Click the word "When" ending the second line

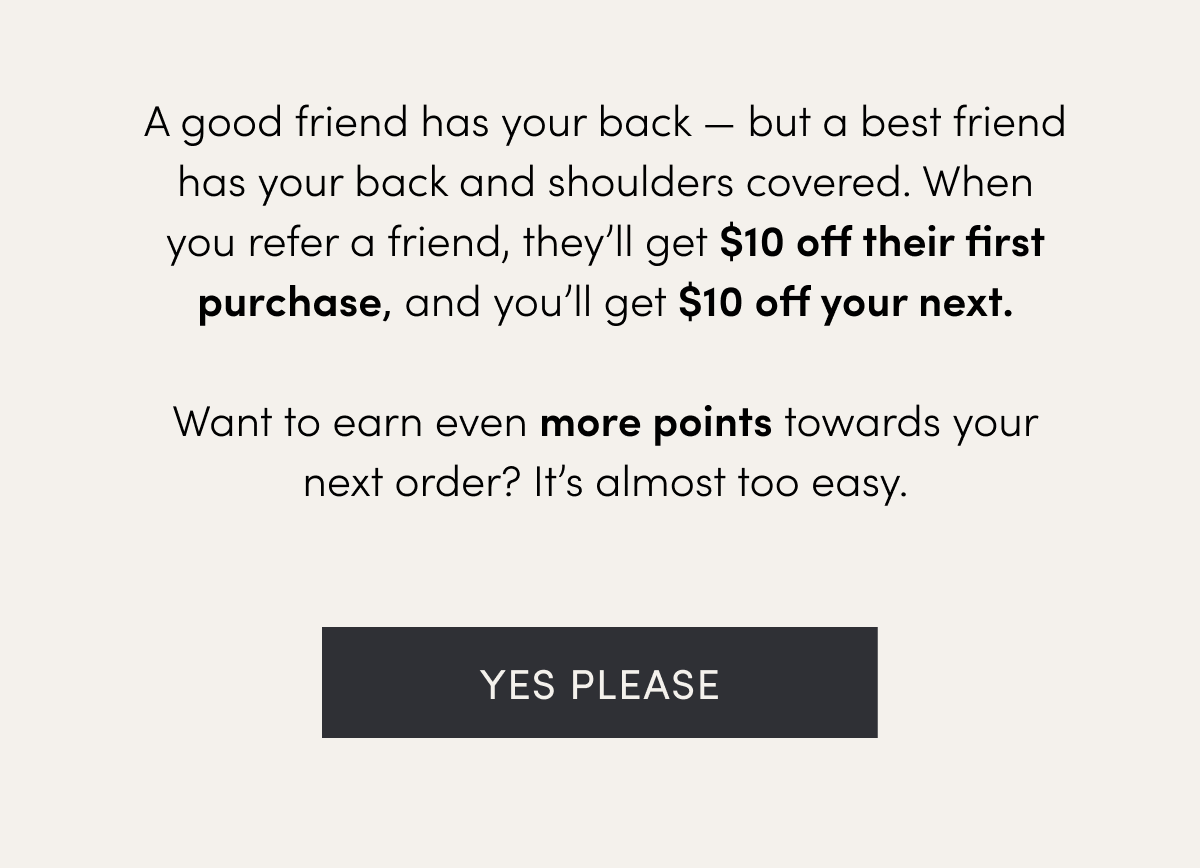pyautogui.click(x=978, y=182)
